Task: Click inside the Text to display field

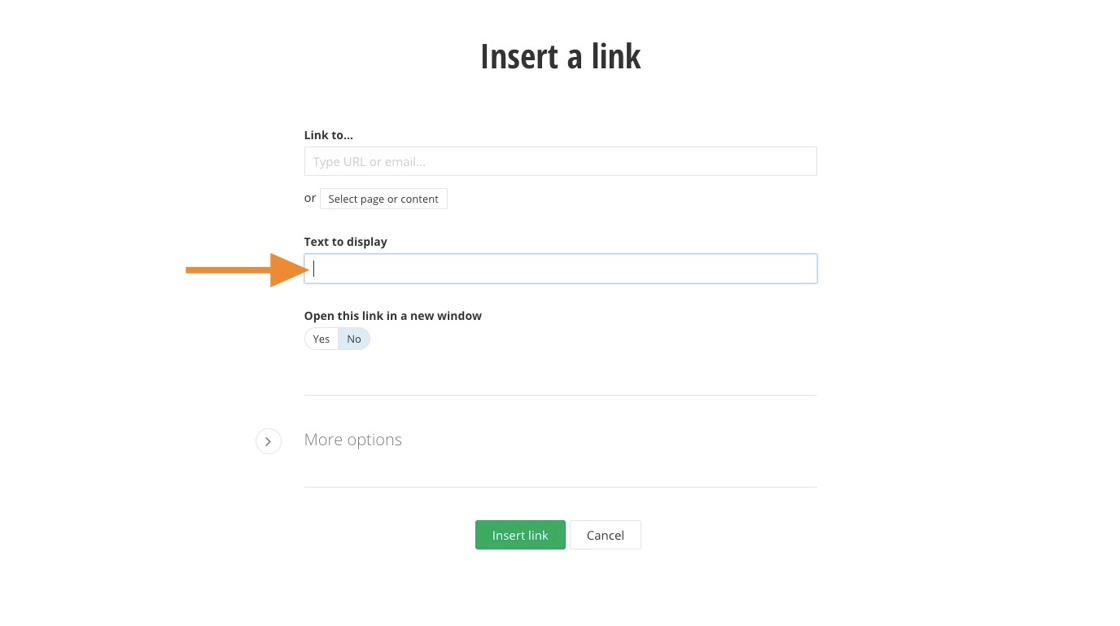Action: click(560, 269)
